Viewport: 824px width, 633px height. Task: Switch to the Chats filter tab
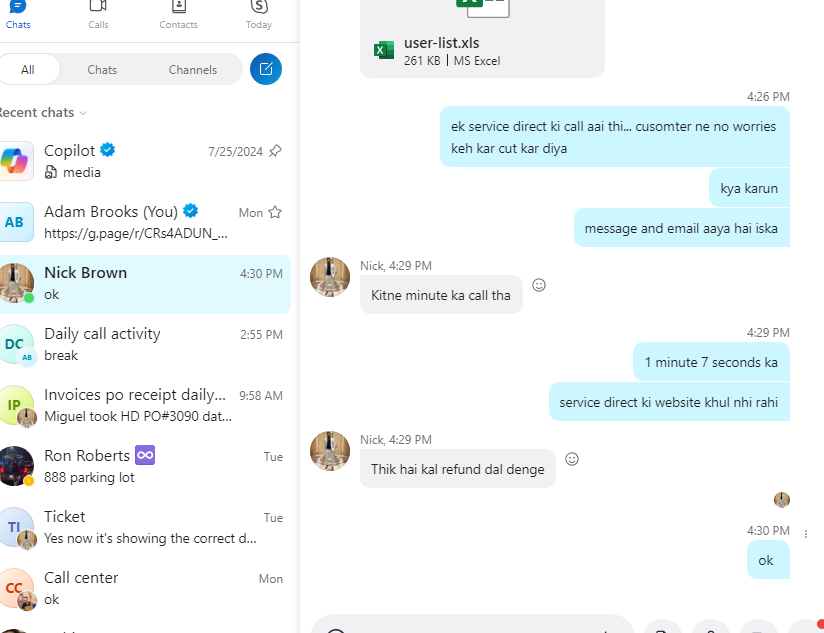102,70
